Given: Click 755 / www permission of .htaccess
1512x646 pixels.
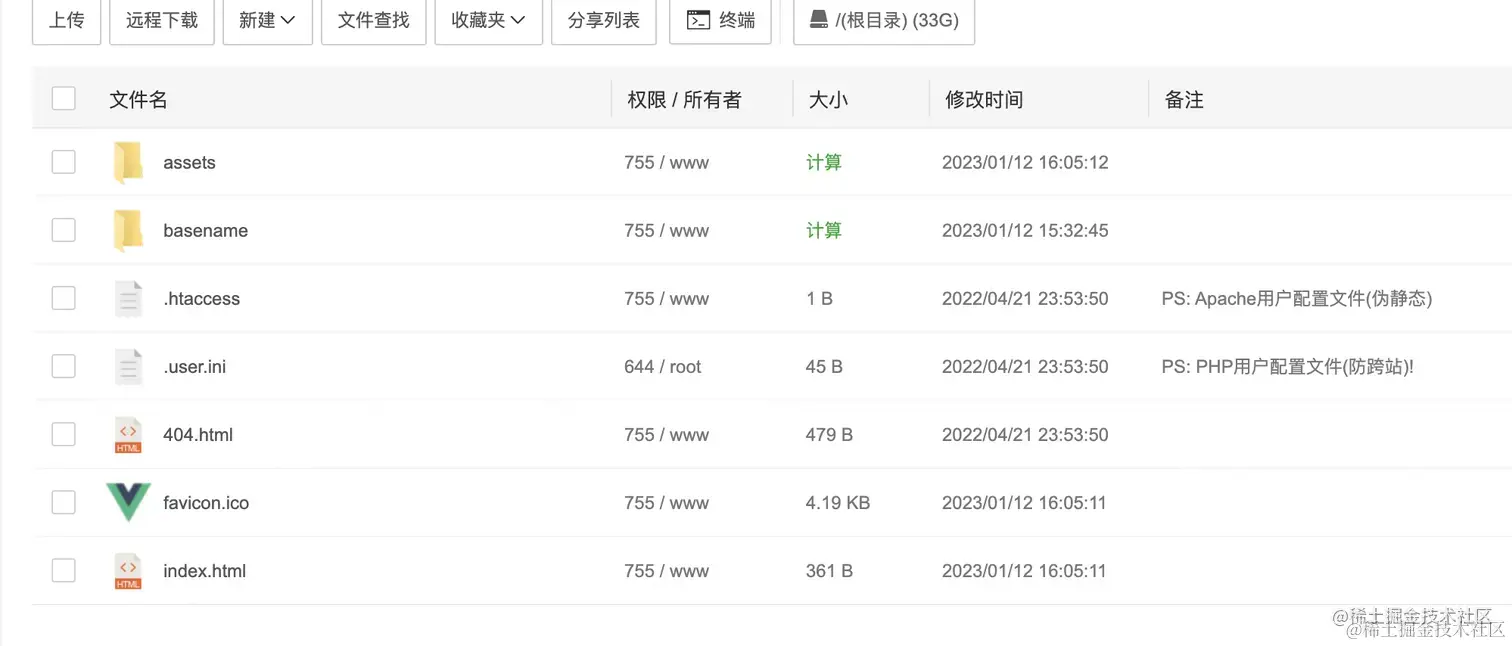Looking at the screenshot, I should (x=666, y=299).
